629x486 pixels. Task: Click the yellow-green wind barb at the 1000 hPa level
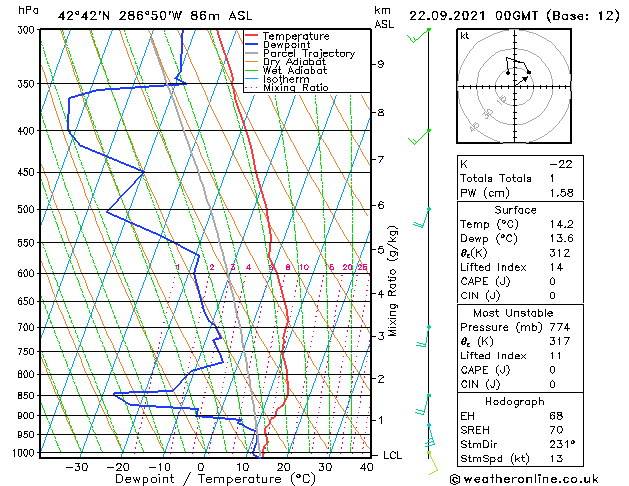point(433,463)
